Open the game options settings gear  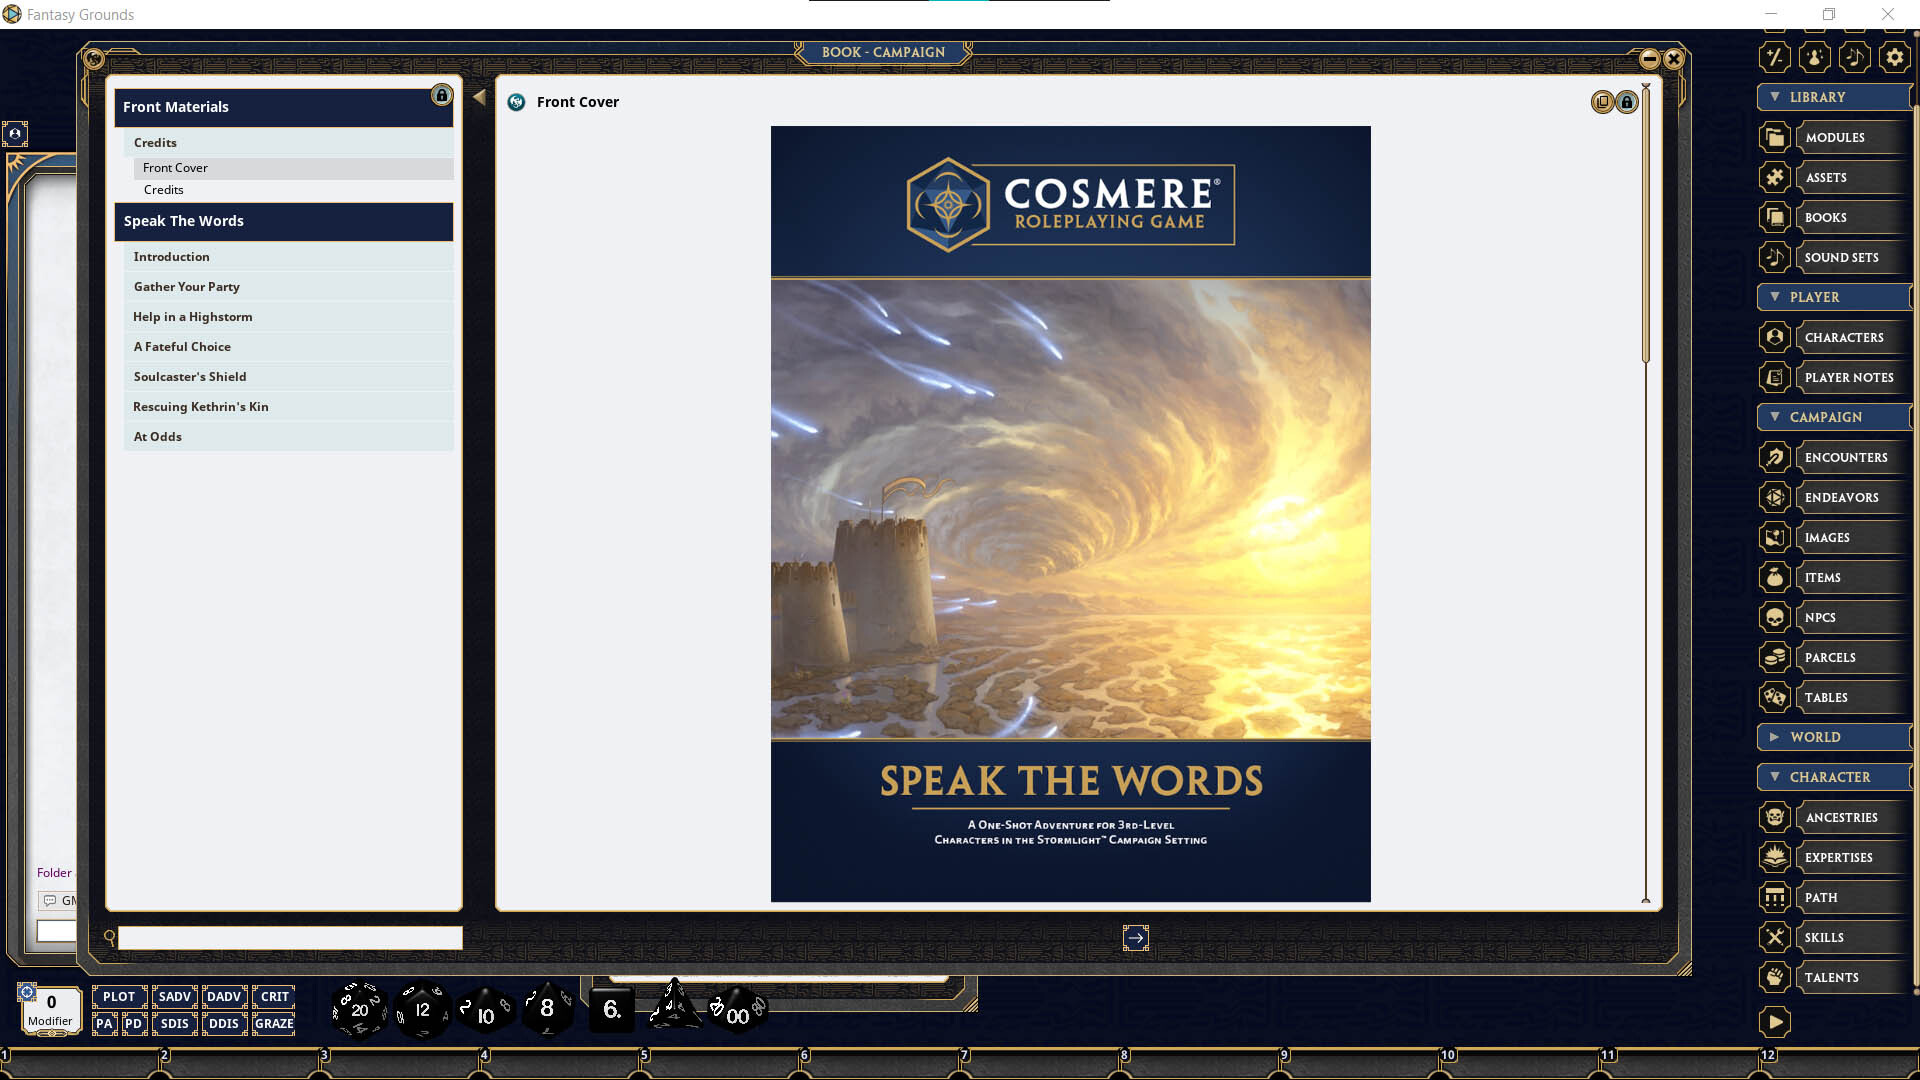pyautogui.click(x=1893, y=57)
